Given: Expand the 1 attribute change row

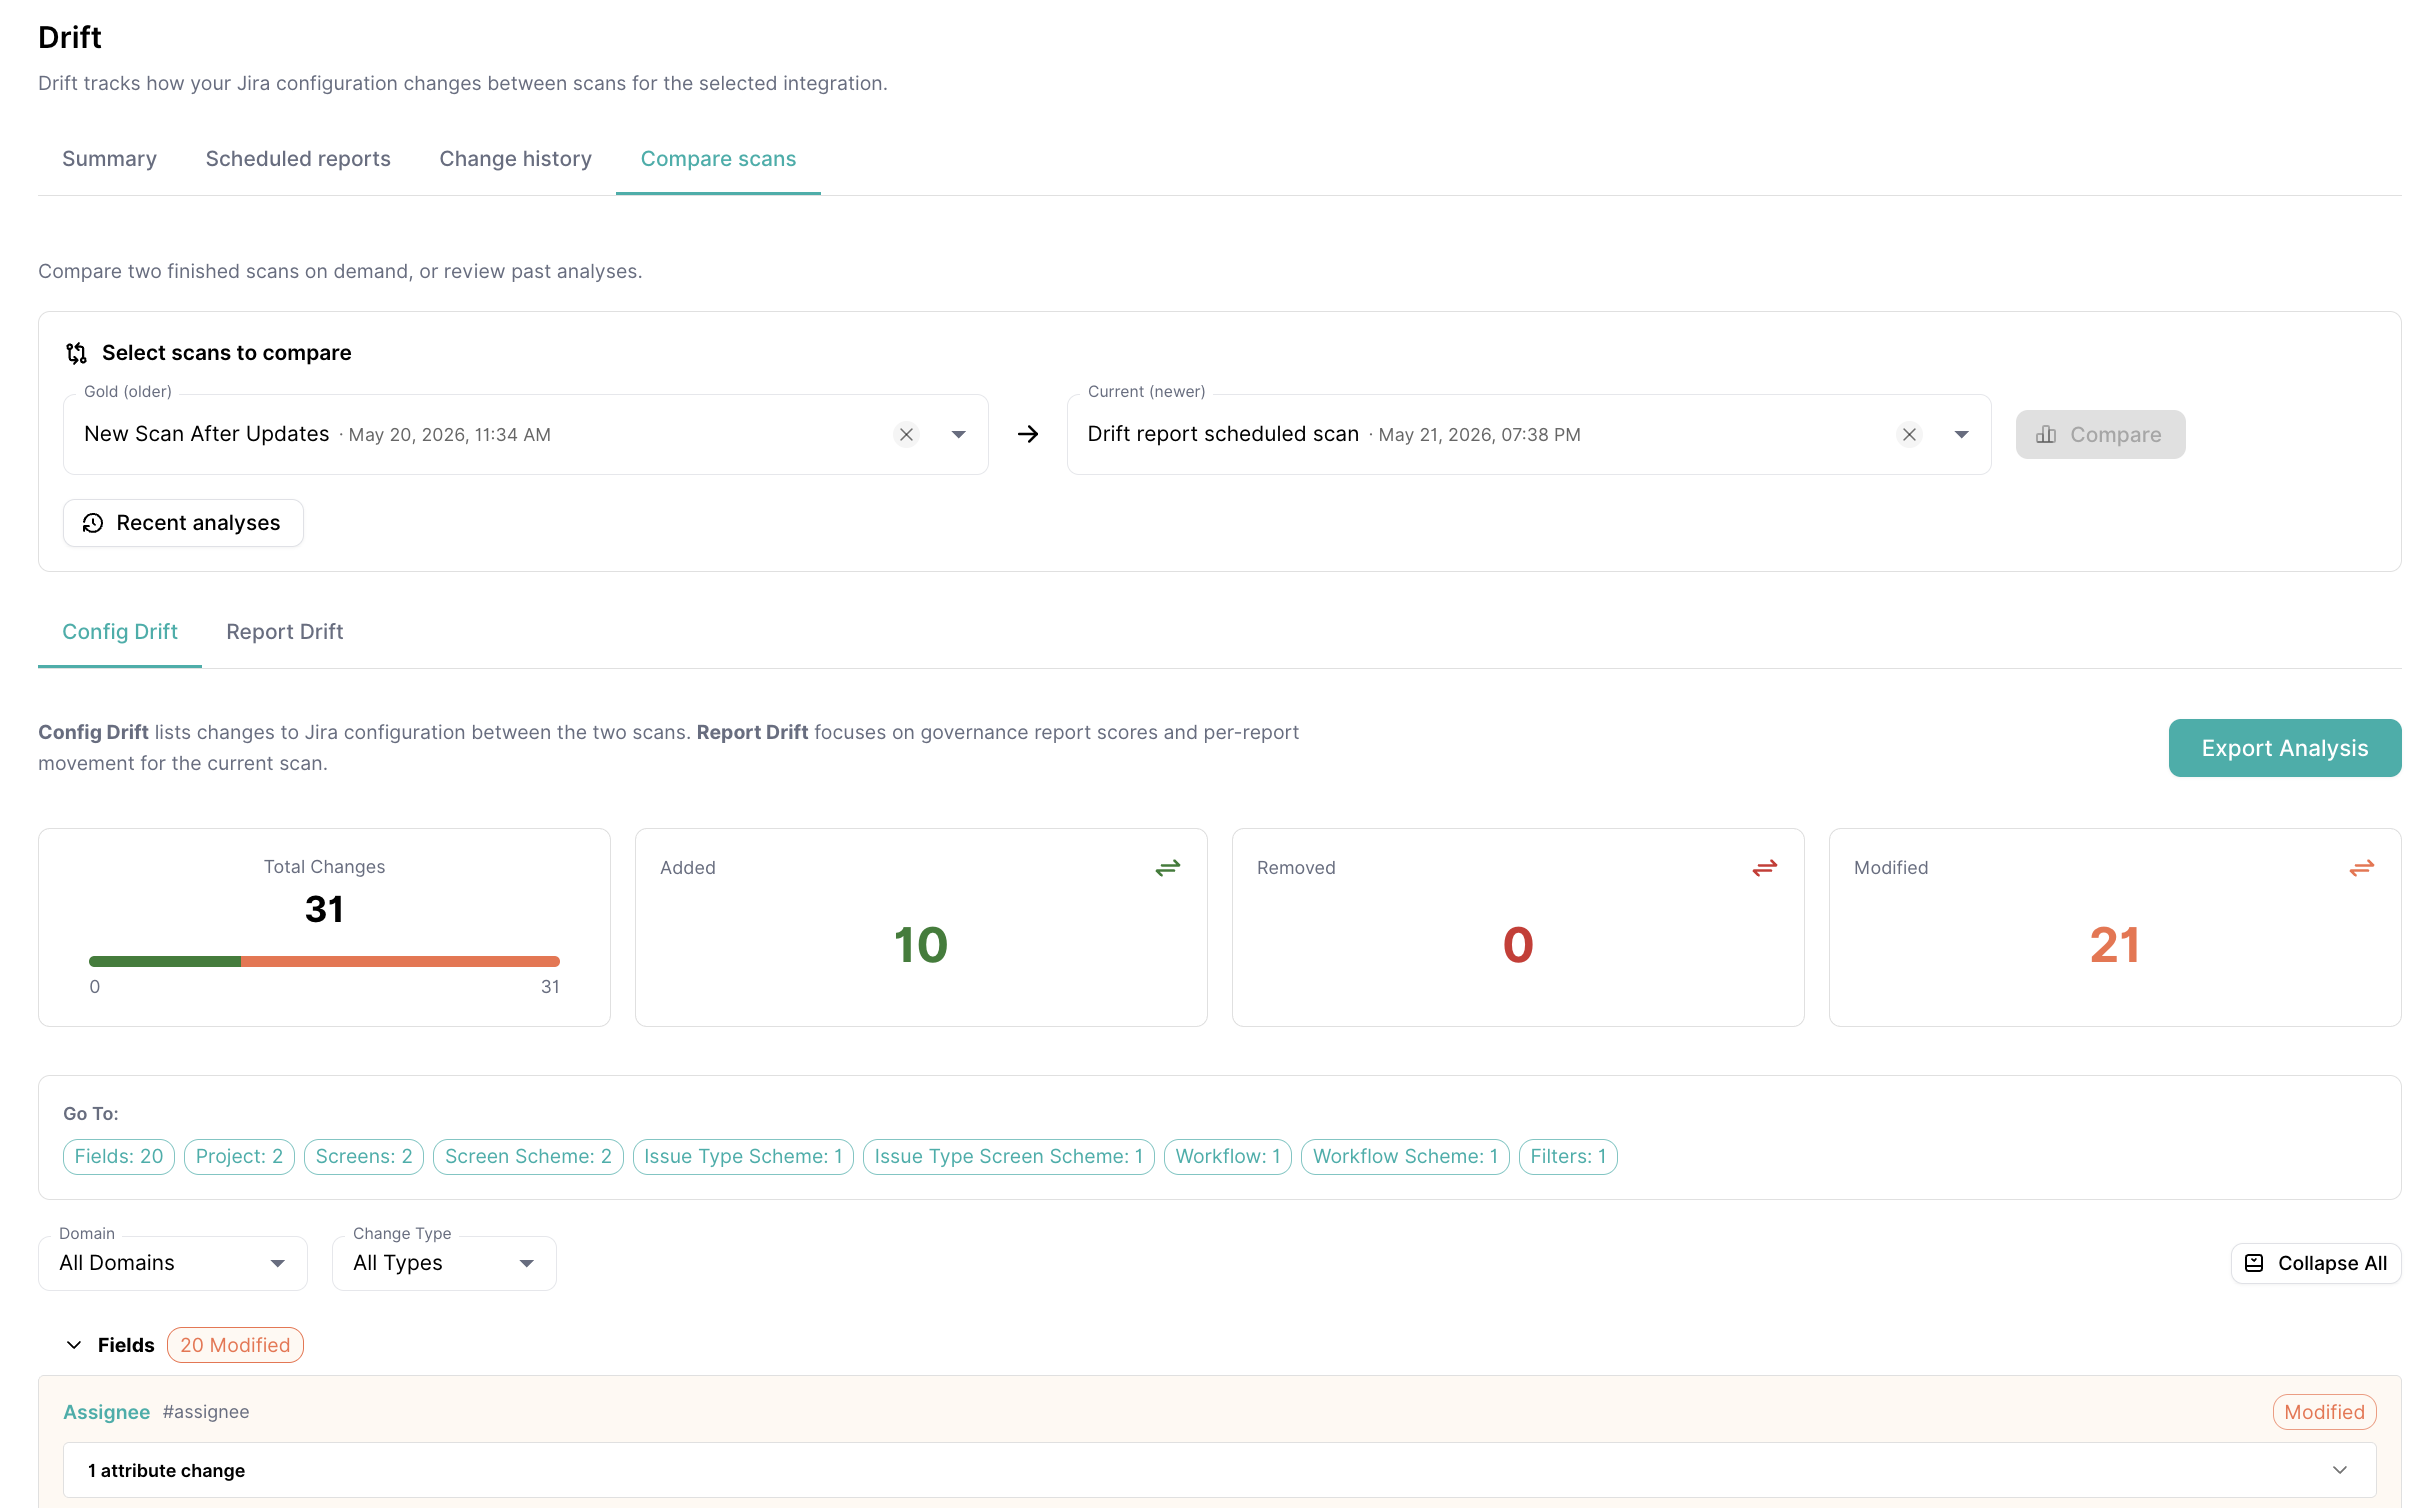Looking at the screenshot, I should [1219, 1470].
